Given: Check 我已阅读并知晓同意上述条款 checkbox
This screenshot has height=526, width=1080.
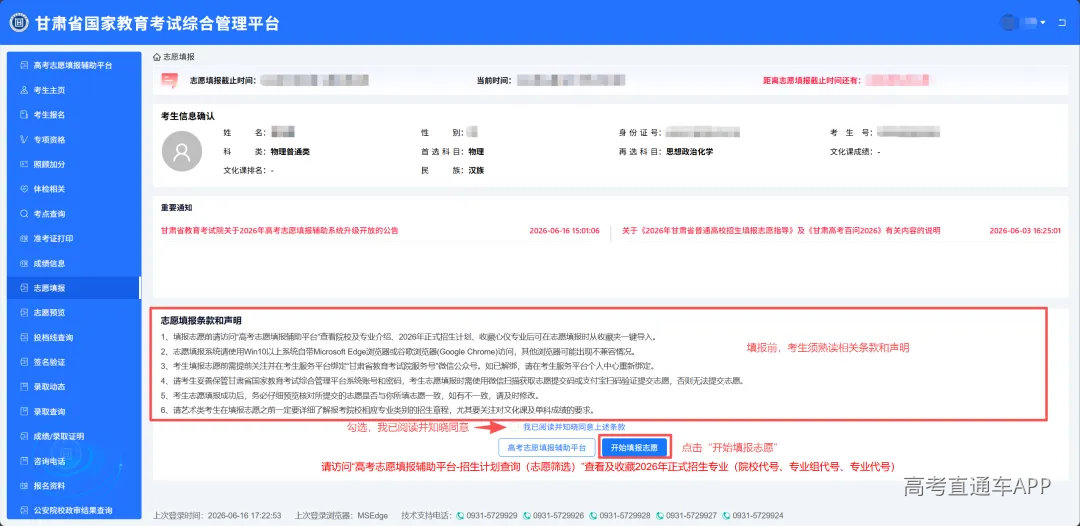Looking at the screenshot, I should [x=515, y=427].
